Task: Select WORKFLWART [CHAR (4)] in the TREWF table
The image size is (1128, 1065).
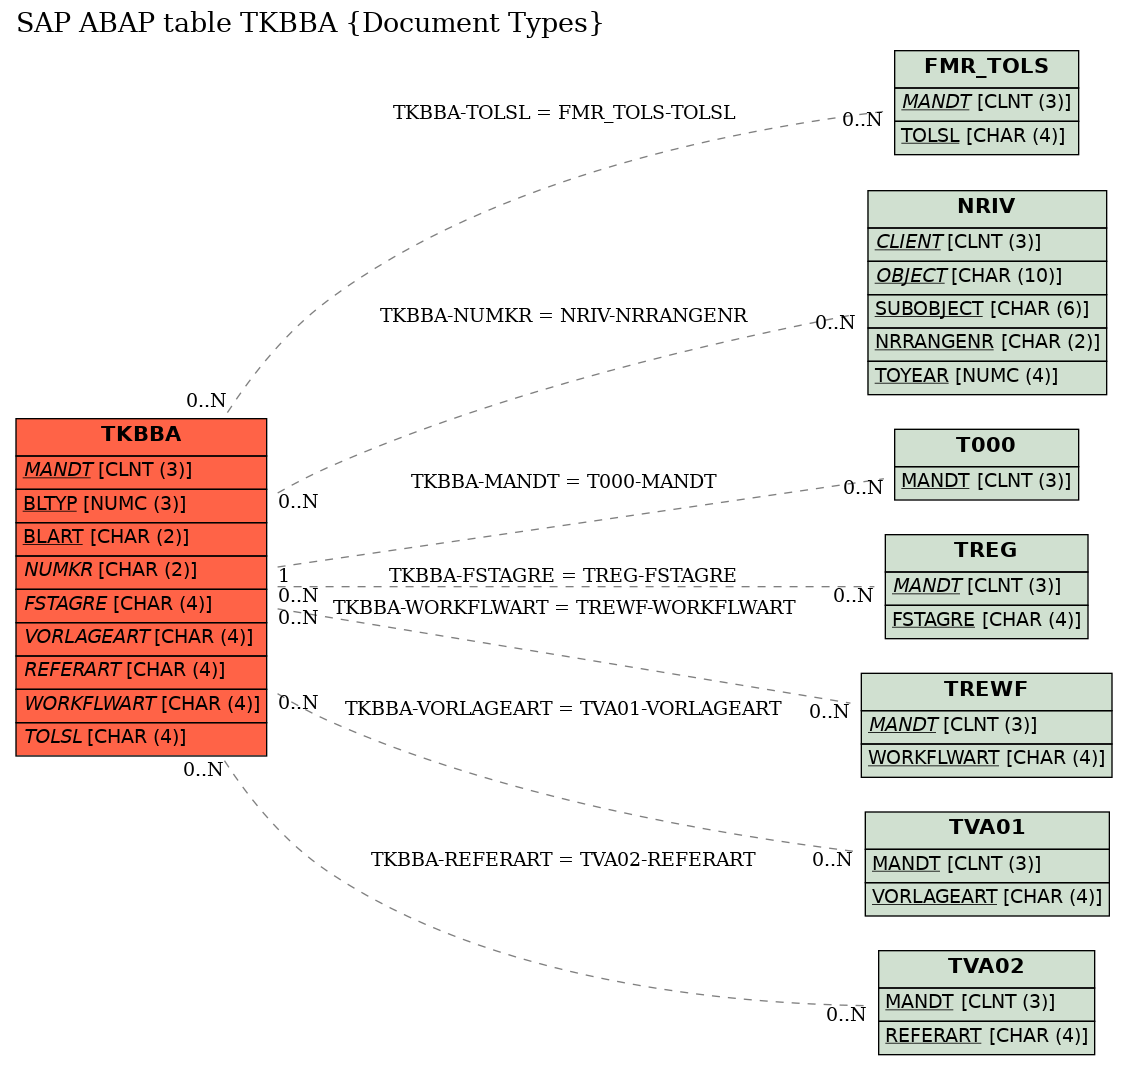Action: pyautogui.click(x=986, y=760)
